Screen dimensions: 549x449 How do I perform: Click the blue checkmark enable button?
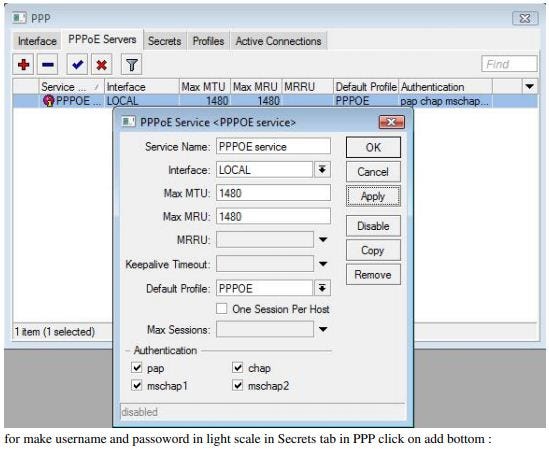77,64
